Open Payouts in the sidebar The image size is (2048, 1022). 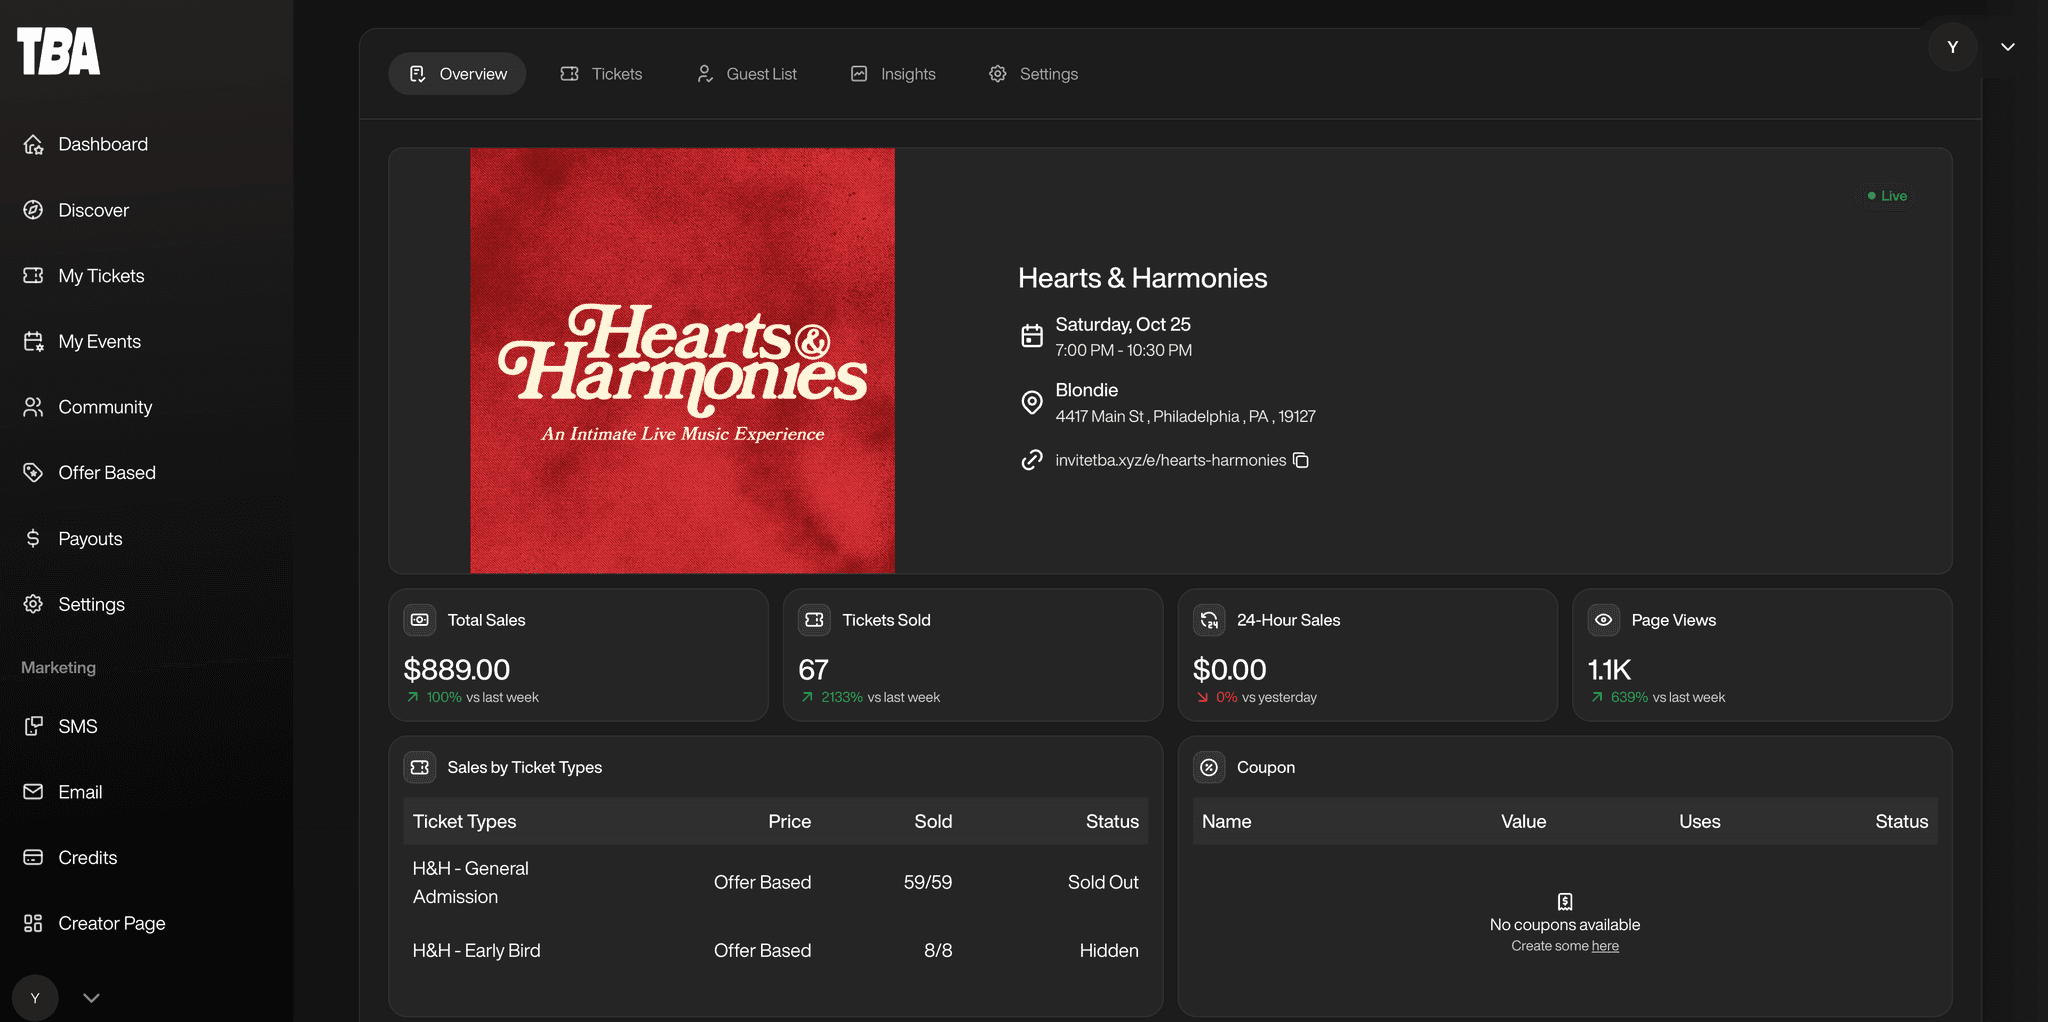tap(73, 539)
